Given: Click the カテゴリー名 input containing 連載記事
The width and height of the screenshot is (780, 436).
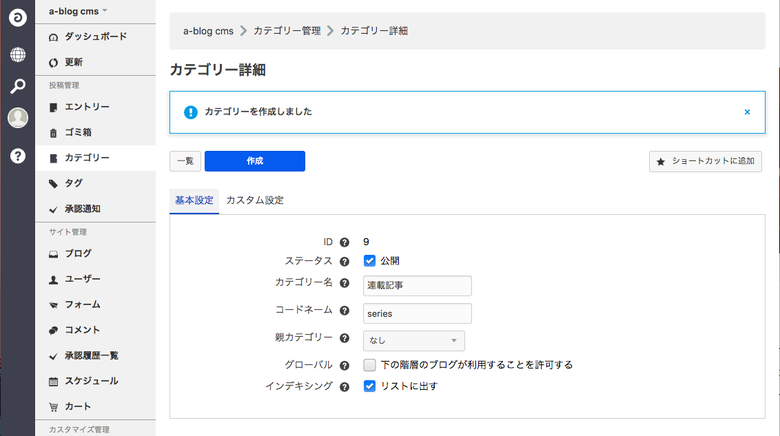Looking at the screenshot, I should pos(417,286).
